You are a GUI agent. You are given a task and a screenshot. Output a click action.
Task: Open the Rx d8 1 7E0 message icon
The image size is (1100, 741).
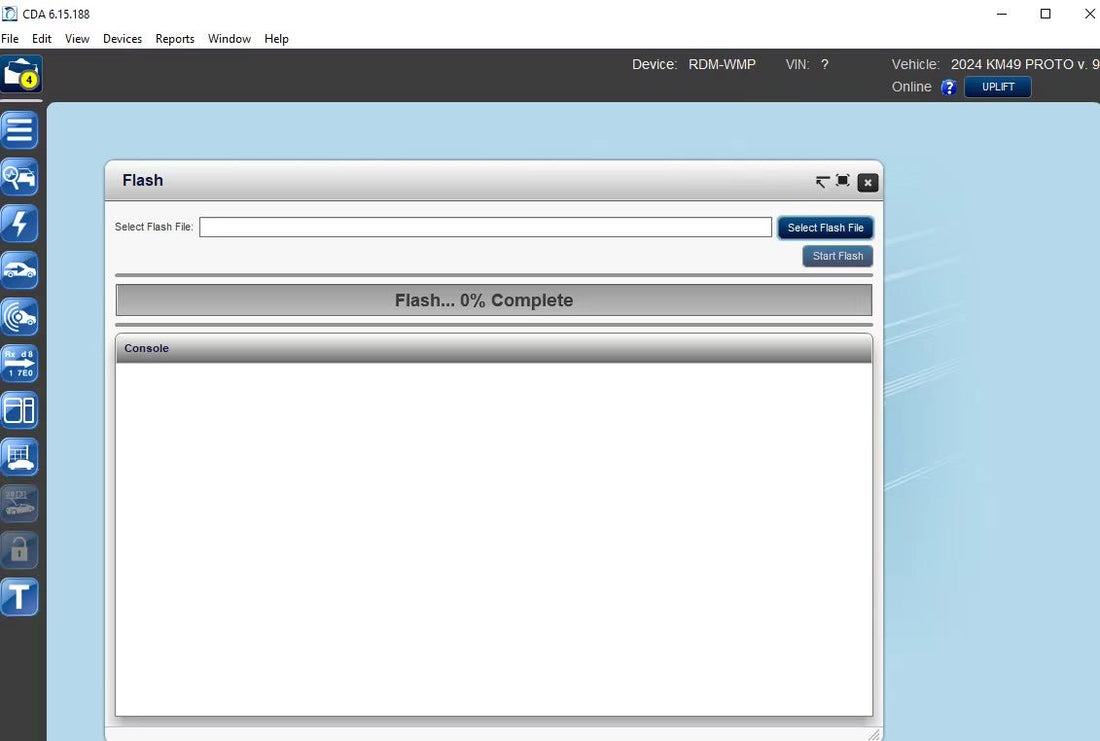coord(20,364)
